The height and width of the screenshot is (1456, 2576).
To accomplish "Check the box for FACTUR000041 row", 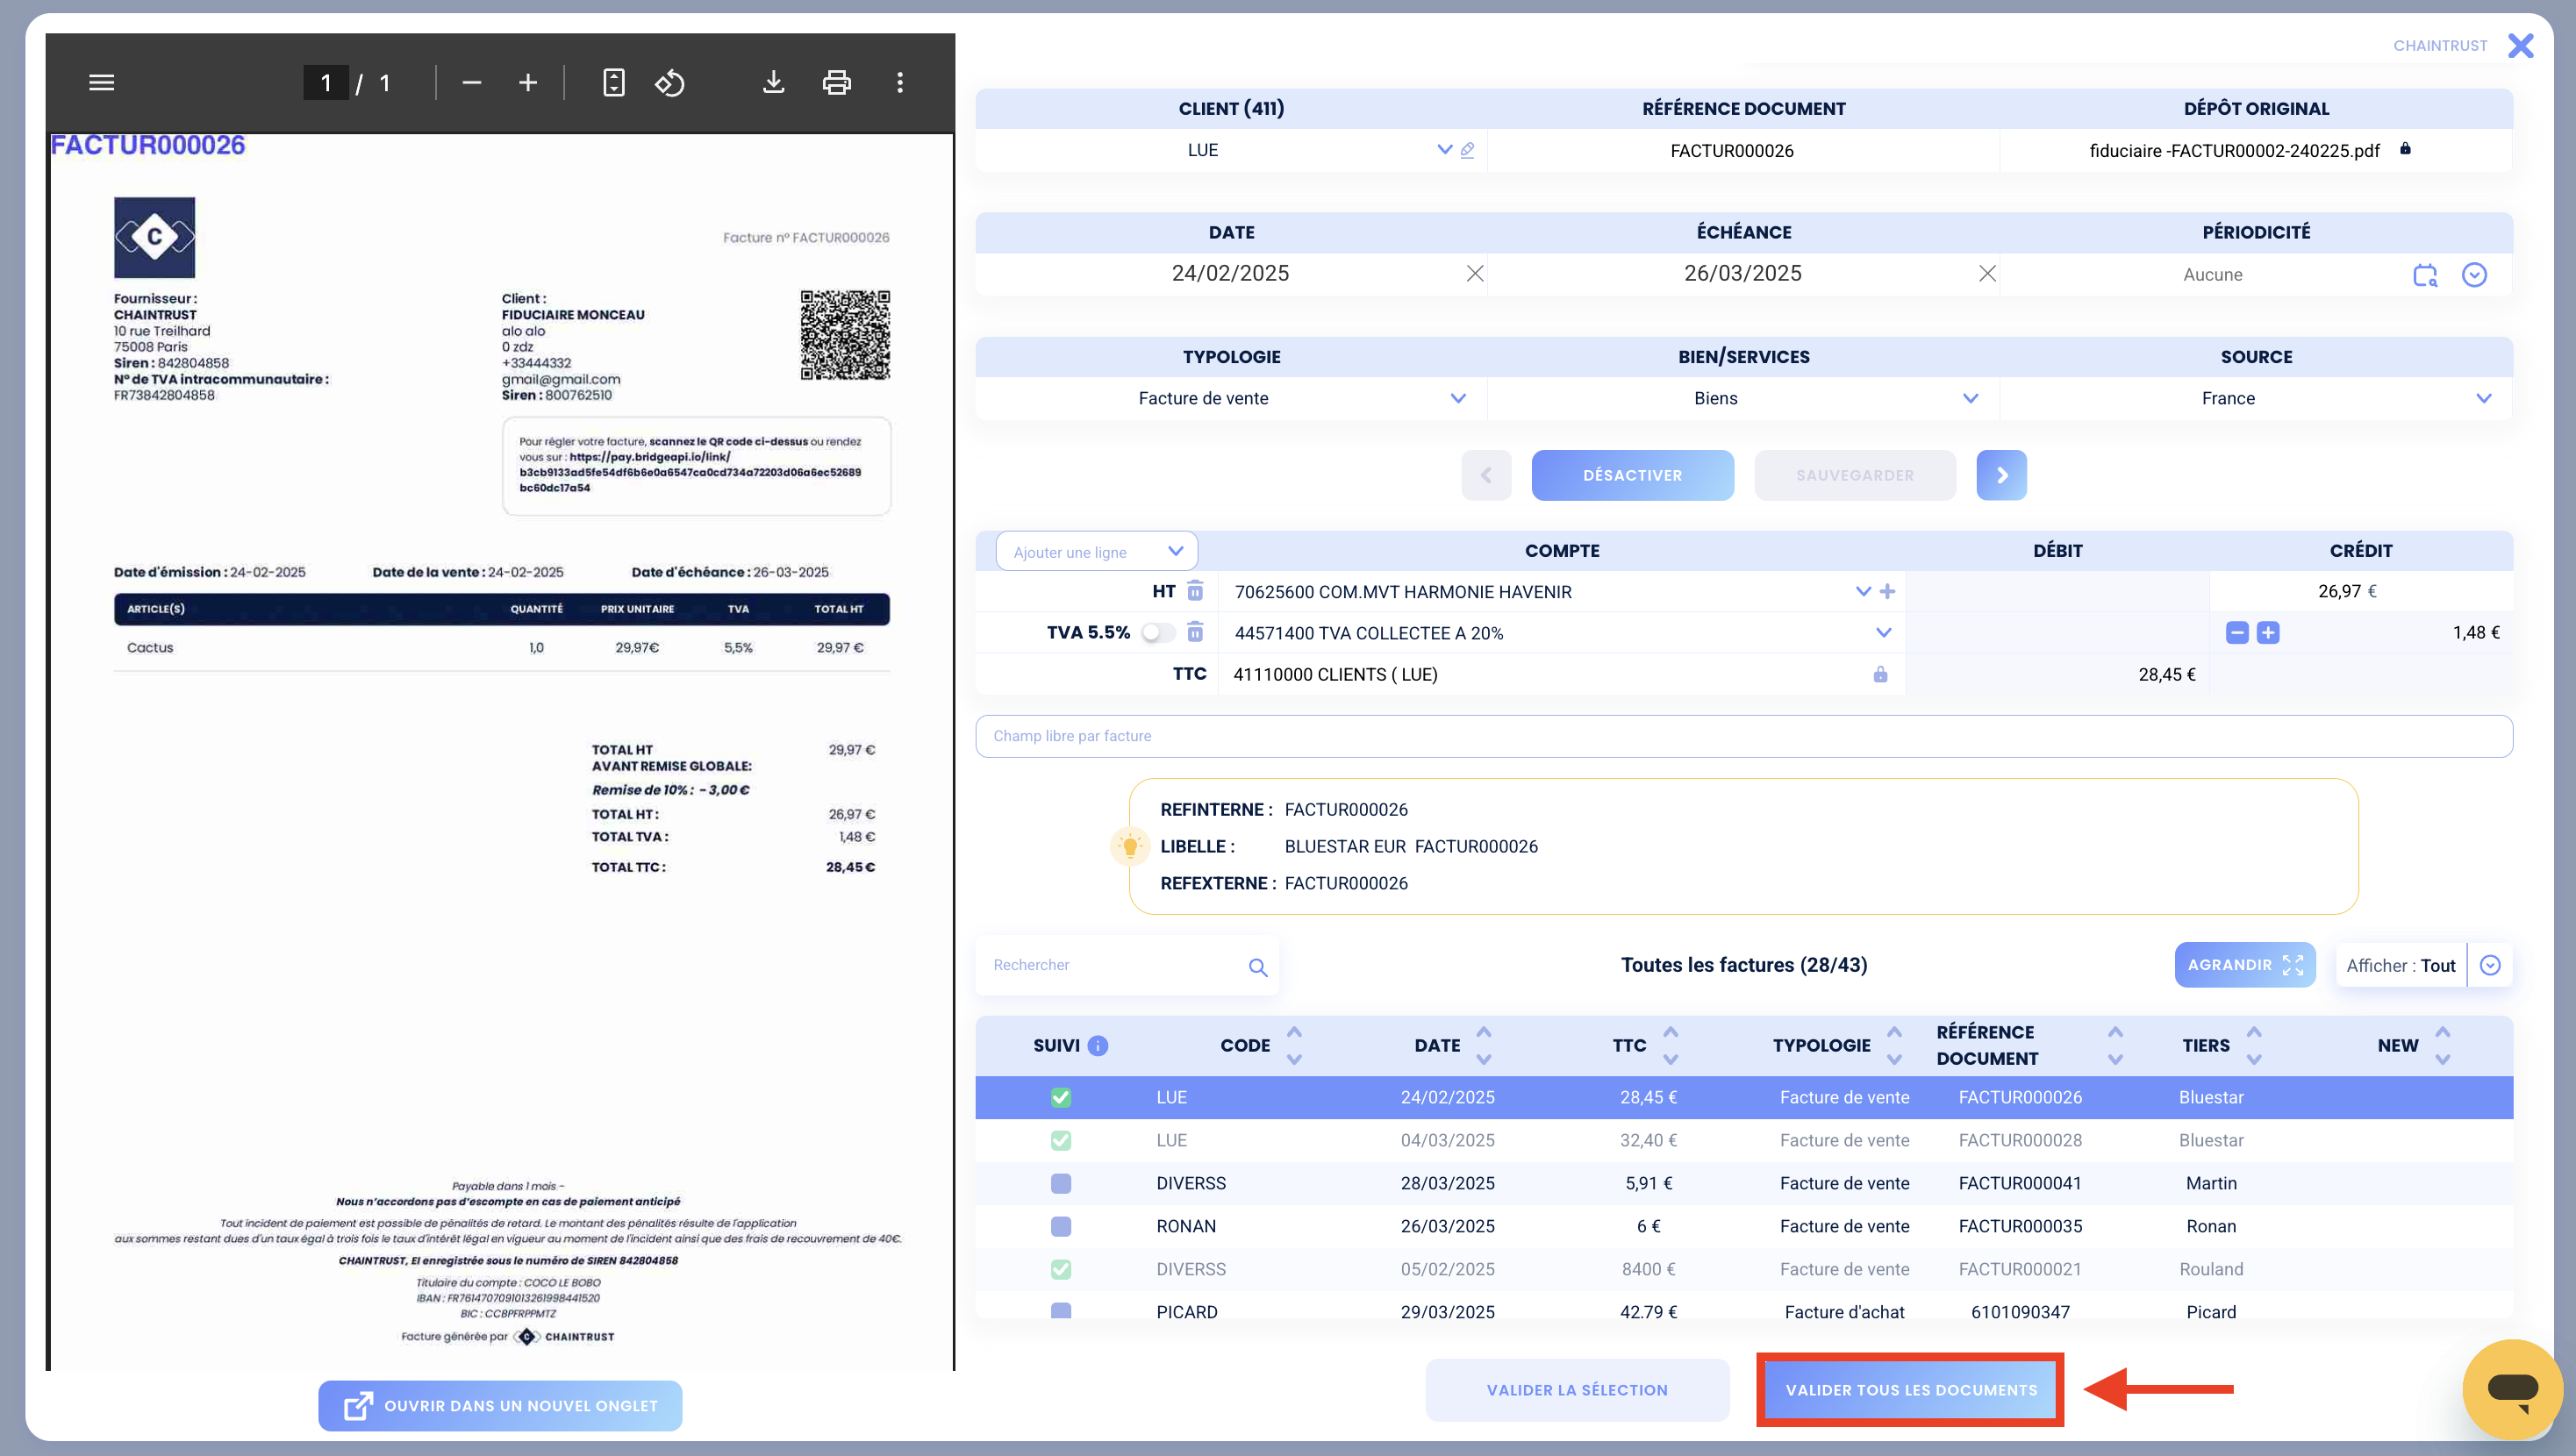I will [1061, 1183].
